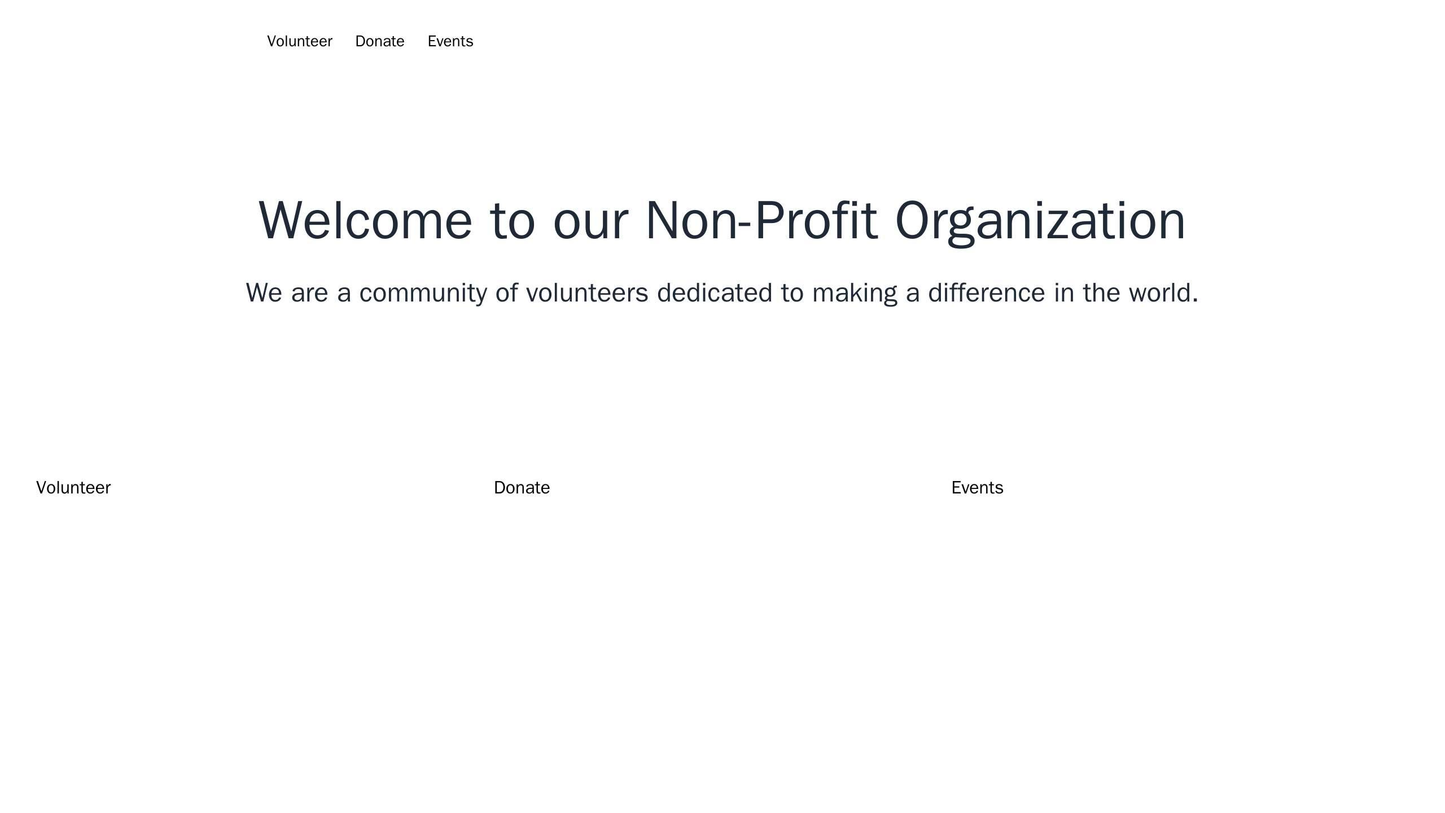Open the Donate section in the footer
Screen dimensions: 1445x813
point(521,487)
